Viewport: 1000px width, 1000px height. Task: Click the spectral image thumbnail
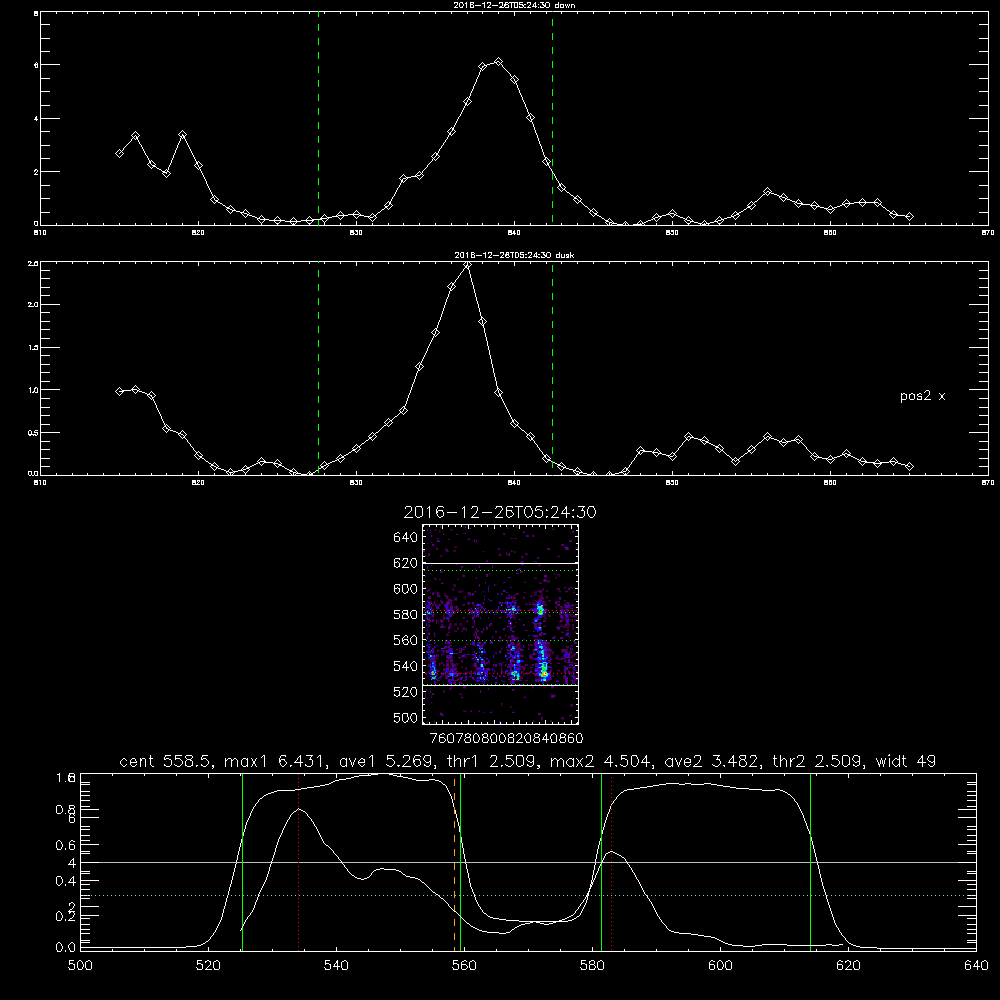[x=500, y=624]
